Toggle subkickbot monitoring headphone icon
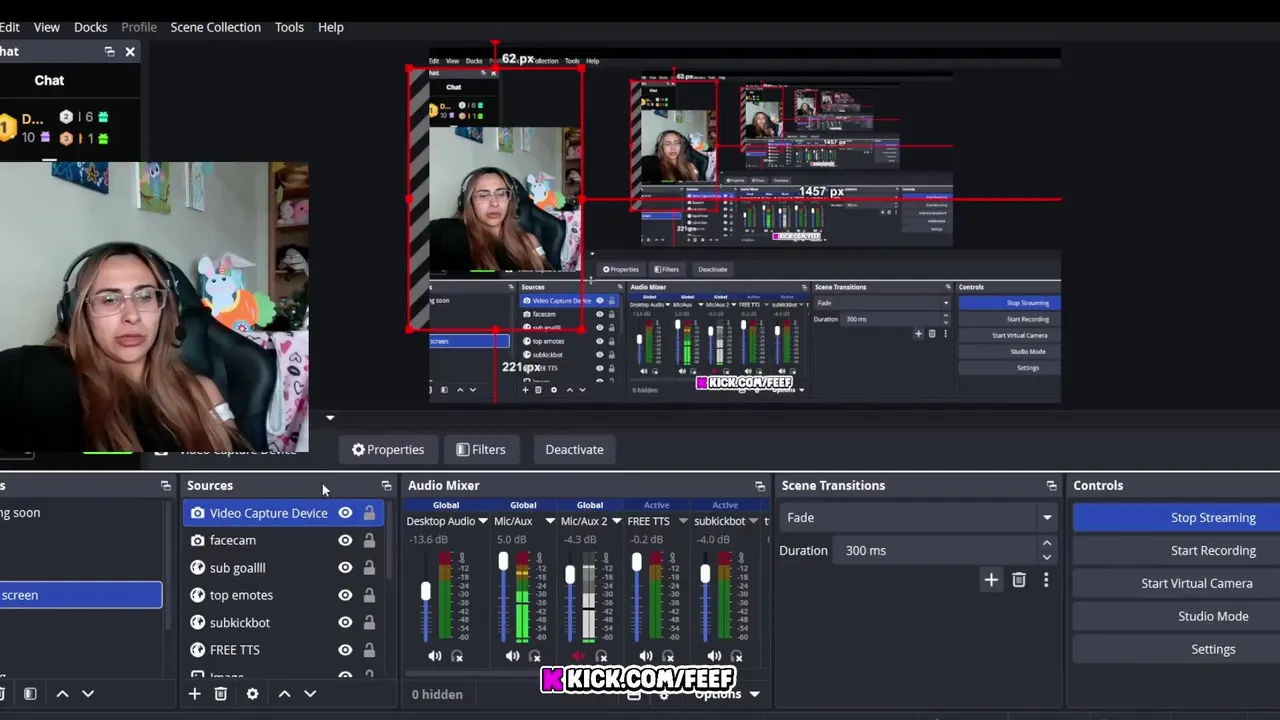Screen dimensions: 1280x720 click(x=736, y=656)
